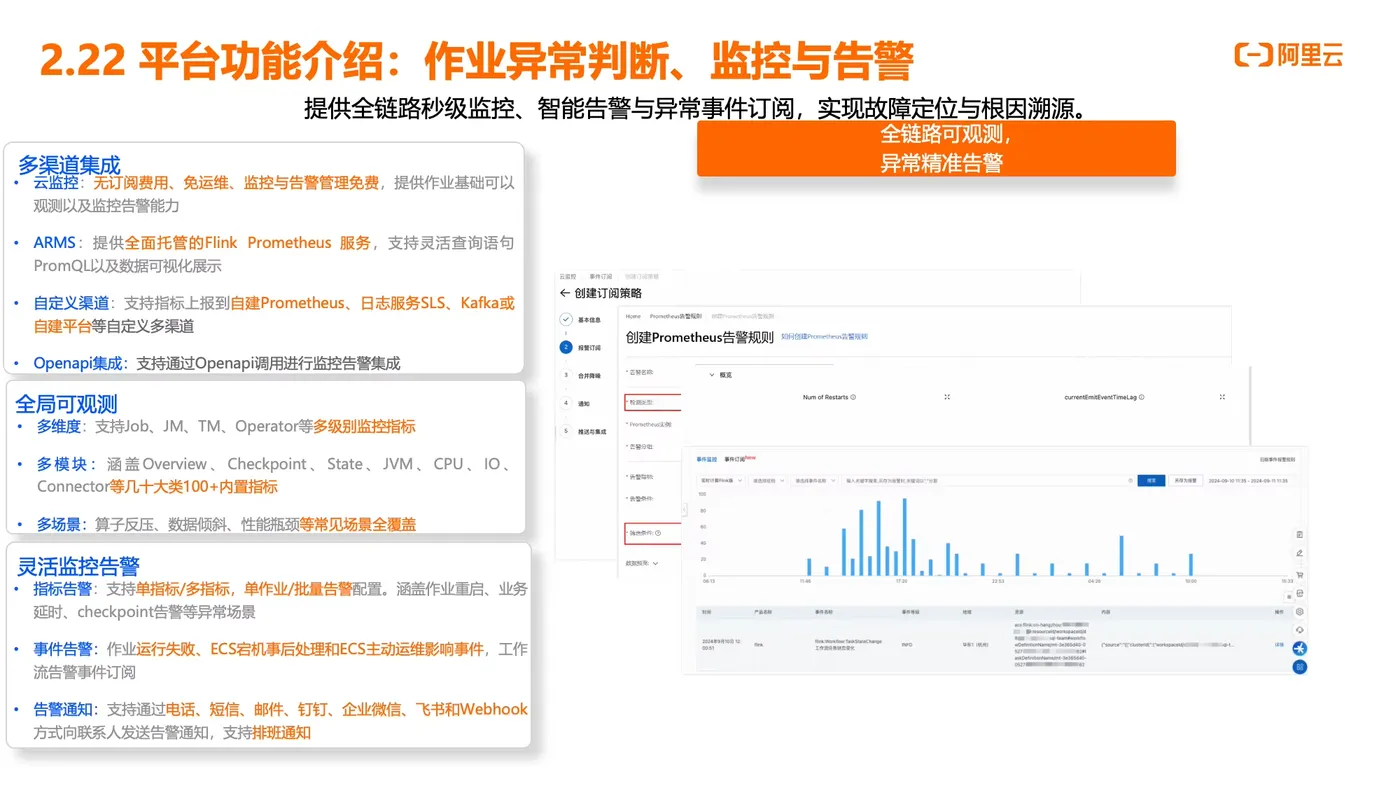Click the collapse handle left of the event chart

tap(685, 509)
